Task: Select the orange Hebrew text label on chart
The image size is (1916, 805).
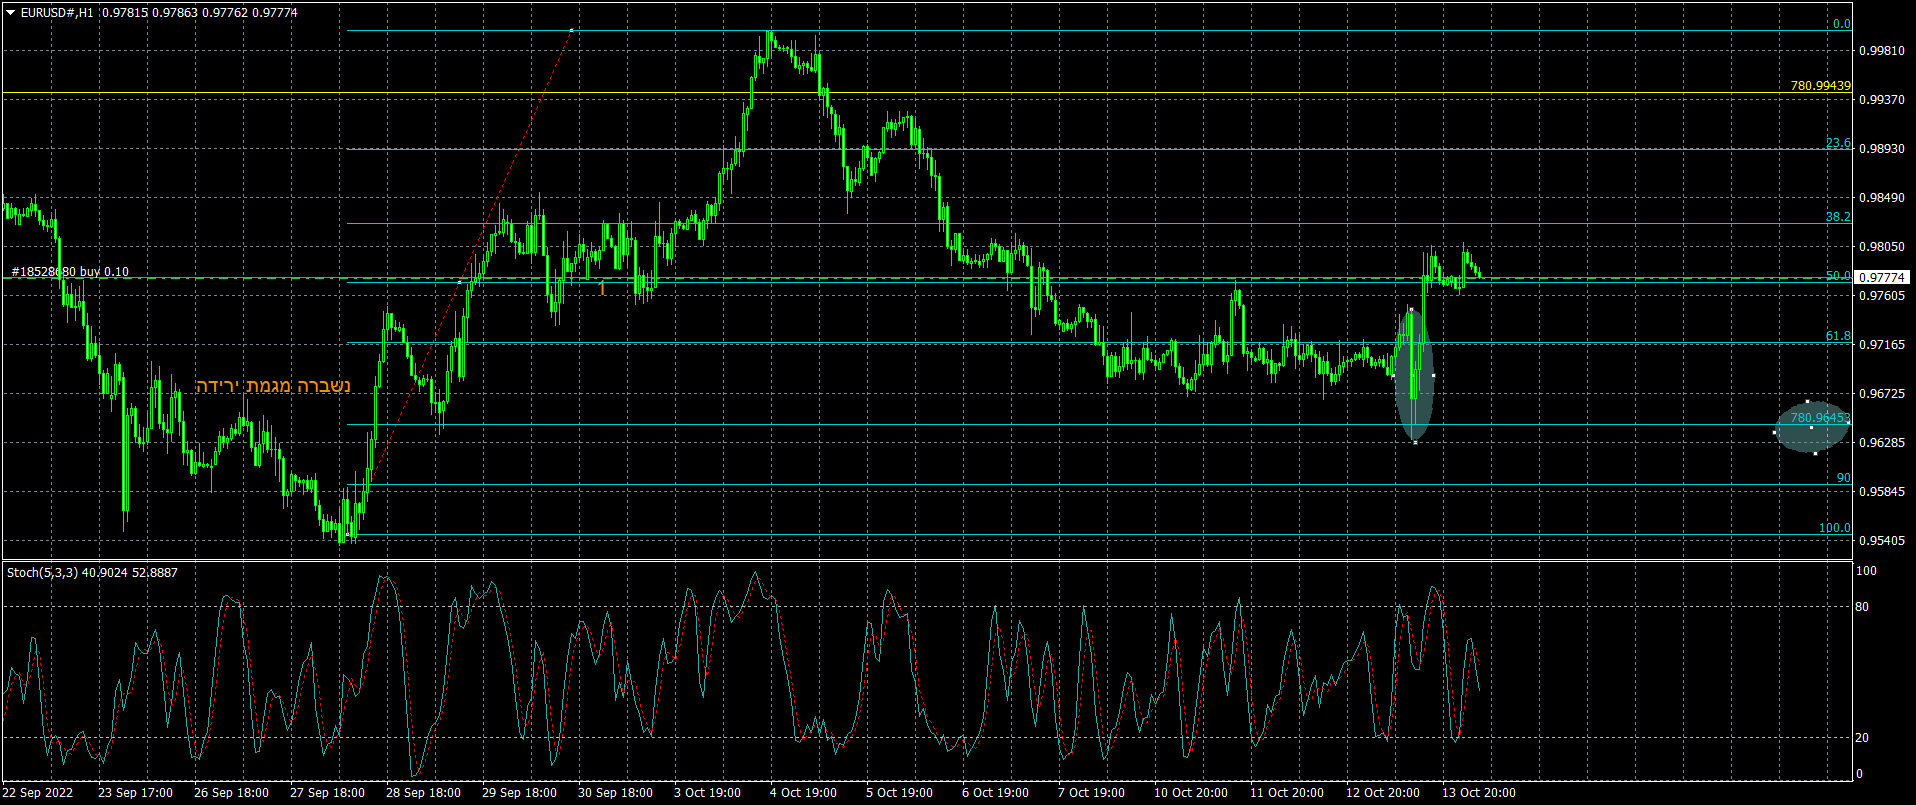Action: pos(273,386)
